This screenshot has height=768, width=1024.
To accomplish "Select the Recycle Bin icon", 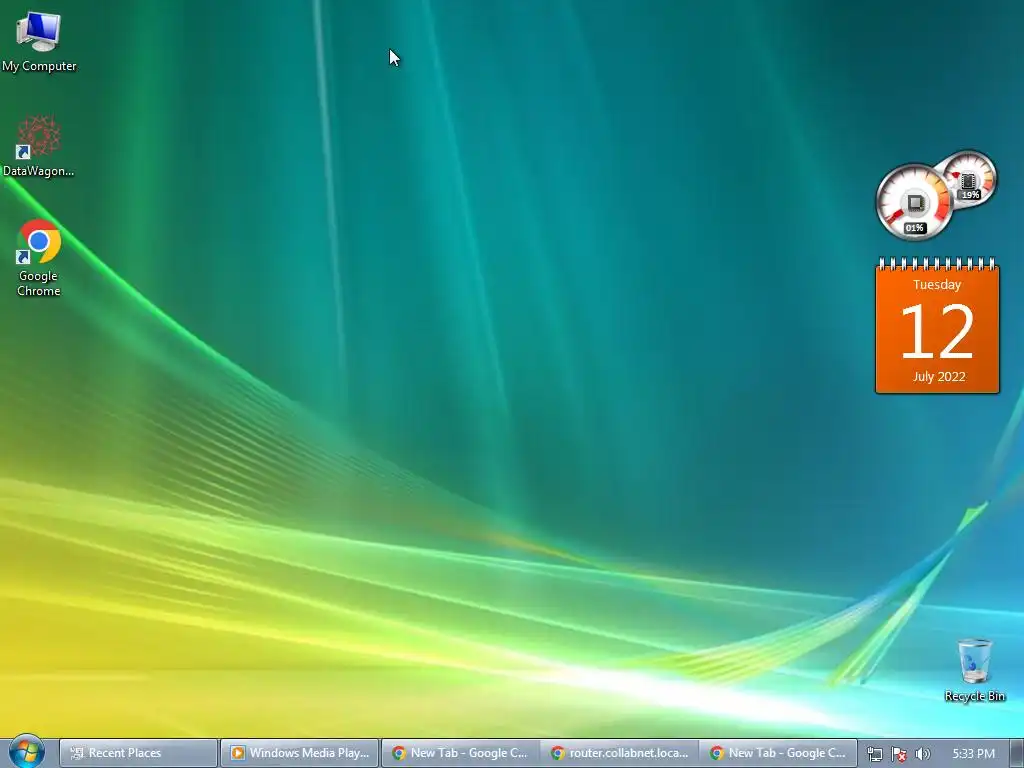I will (x=974, y=669).
